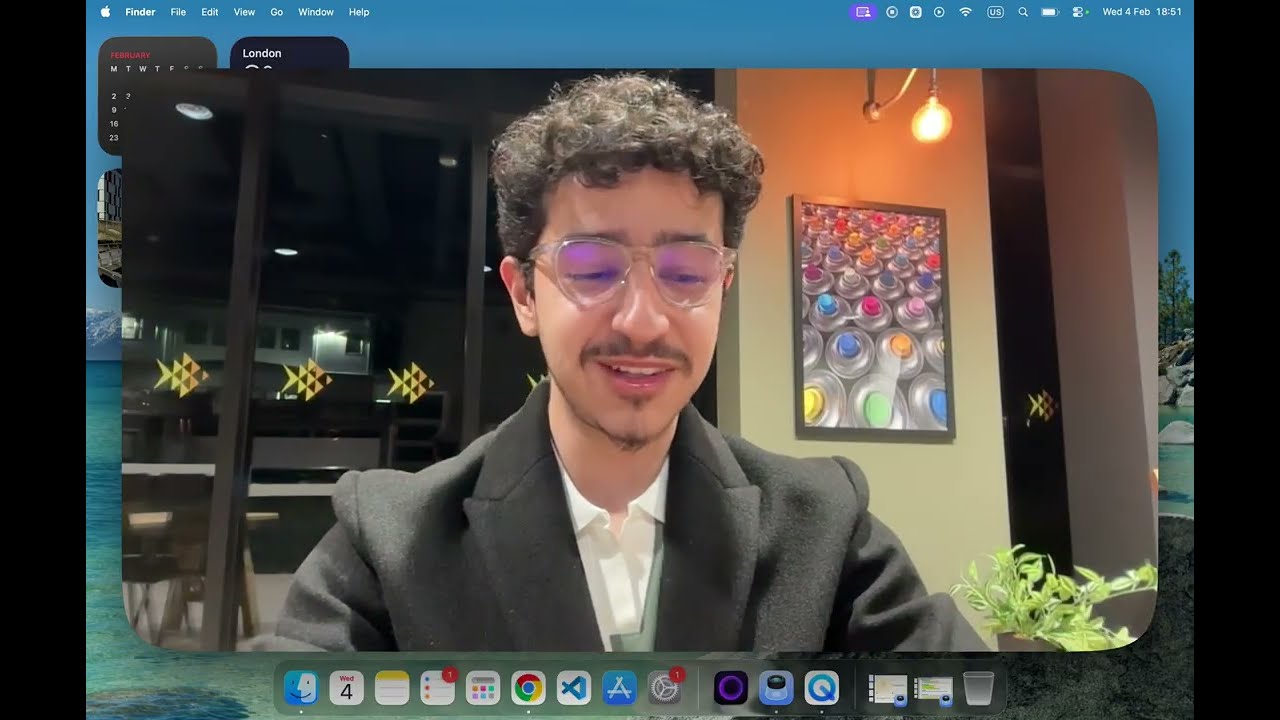The height and width of the screenshot is (720, 1280).
Task: Open Calendar from the Dock
Action: [x=347, y=688]
